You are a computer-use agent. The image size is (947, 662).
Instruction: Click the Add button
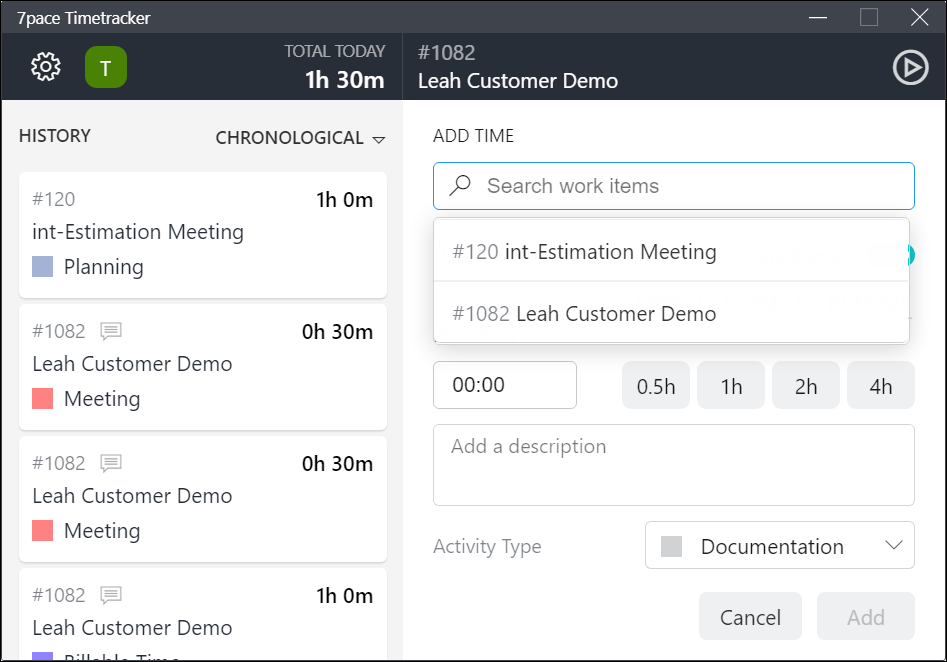[x=865, y=617]
